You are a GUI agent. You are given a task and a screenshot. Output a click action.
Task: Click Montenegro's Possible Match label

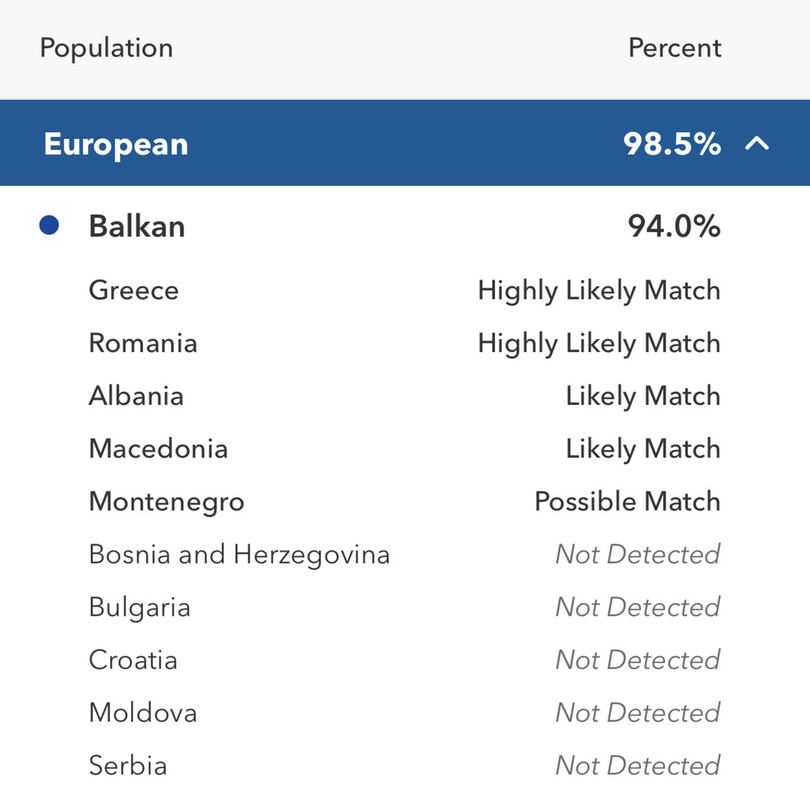point(628,501)
